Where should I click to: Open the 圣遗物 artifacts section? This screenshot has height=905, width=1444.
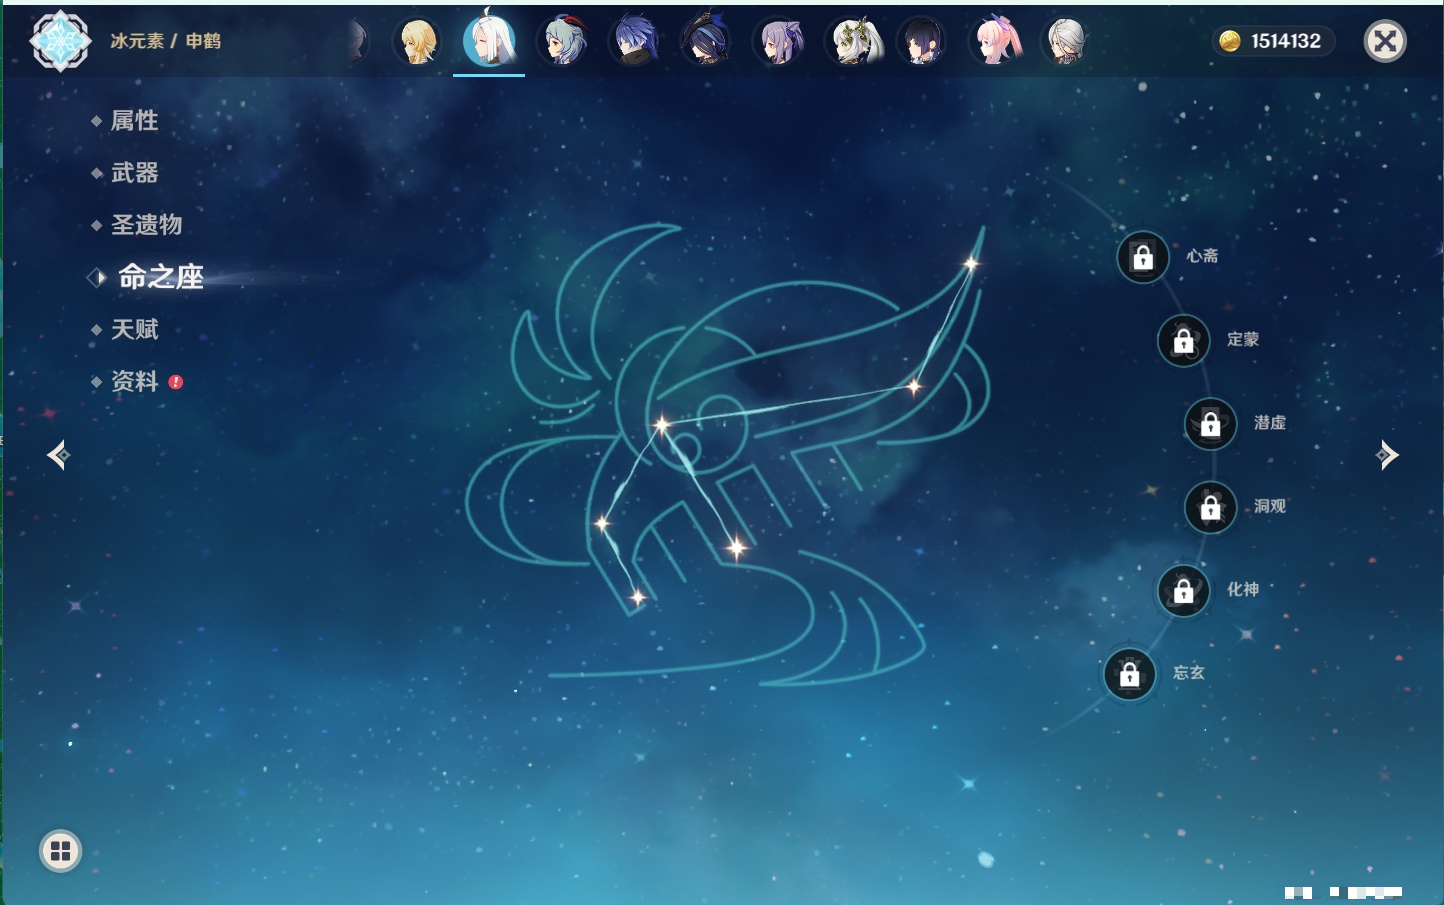(146, 225)
